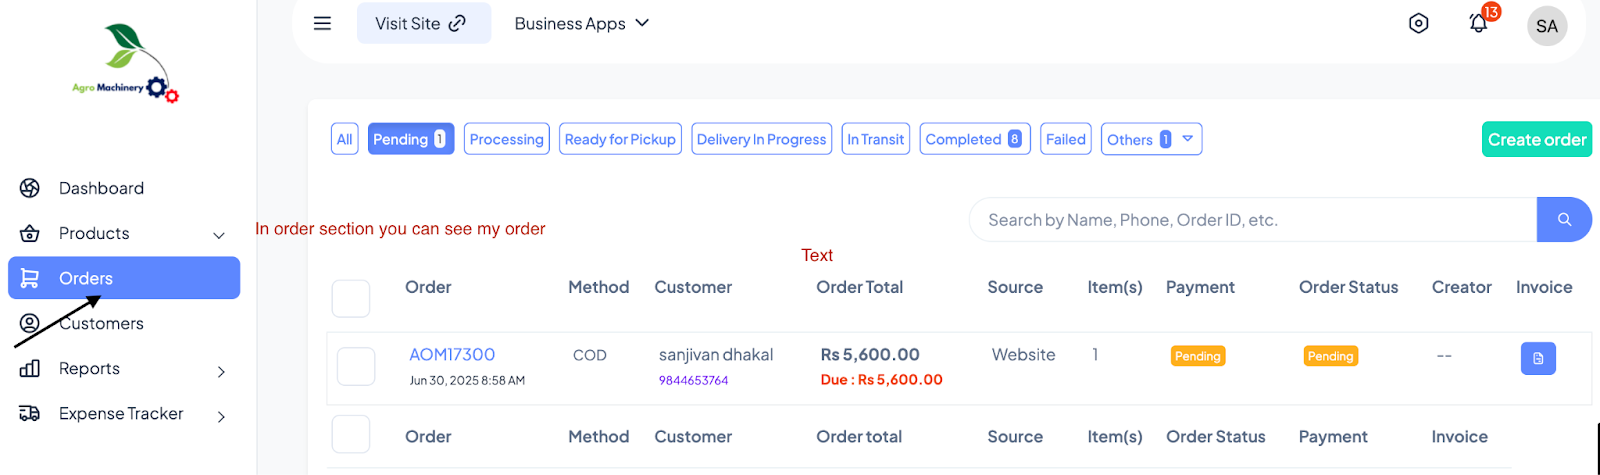Tick the select-all checkbox in the header row
The width and height of the screenshot is (1600, 475).
point(351,298)
